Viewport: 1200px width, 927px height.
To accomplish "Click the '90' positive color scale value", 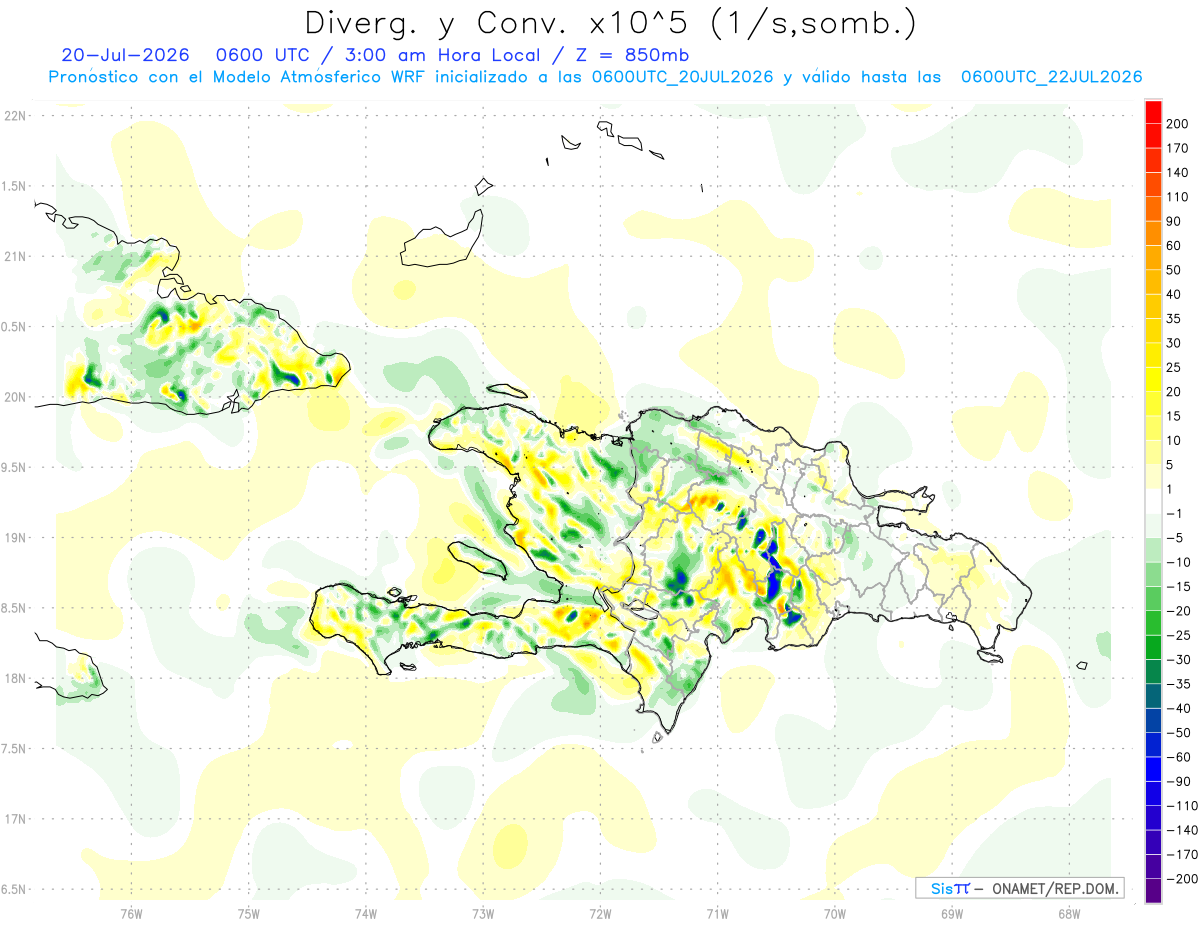I will click(1173, 221).
